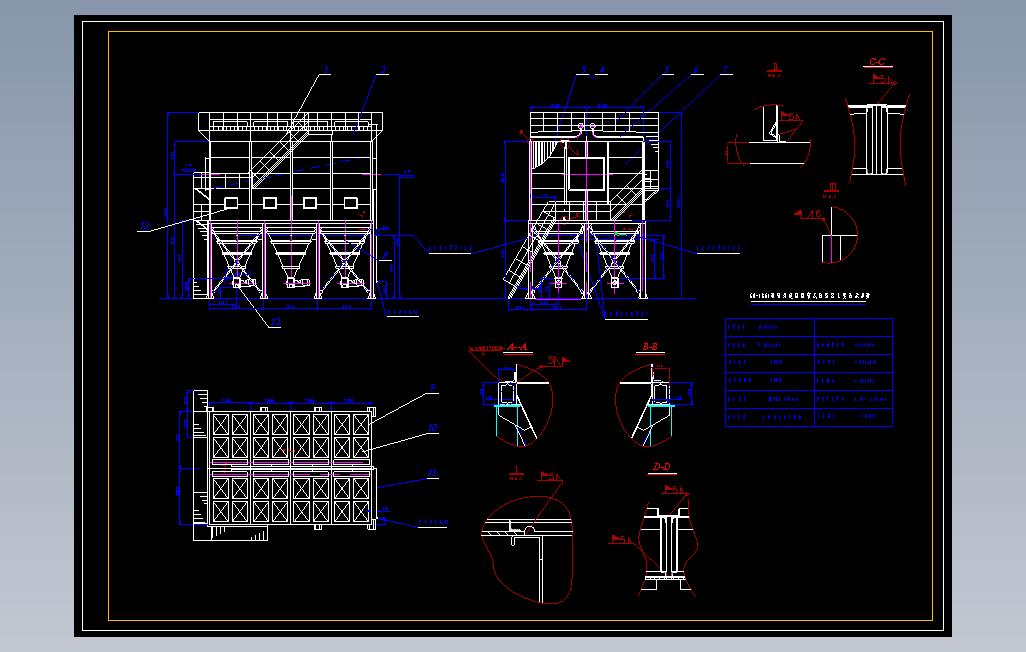Select the A-A section title
The height and width of the screenshot is (652, 1026).
518,347
